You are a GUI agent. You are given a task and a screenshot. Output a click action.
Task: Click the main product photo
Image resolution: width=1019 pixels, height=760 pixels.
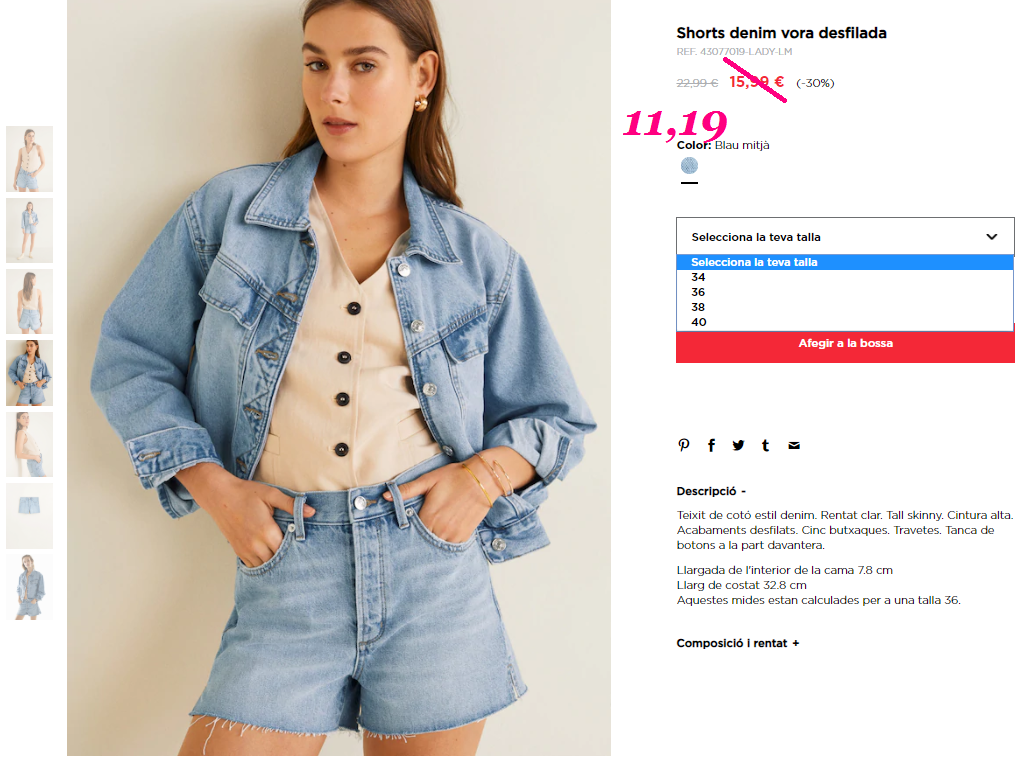pyautogui.click(x=339, y=378)
